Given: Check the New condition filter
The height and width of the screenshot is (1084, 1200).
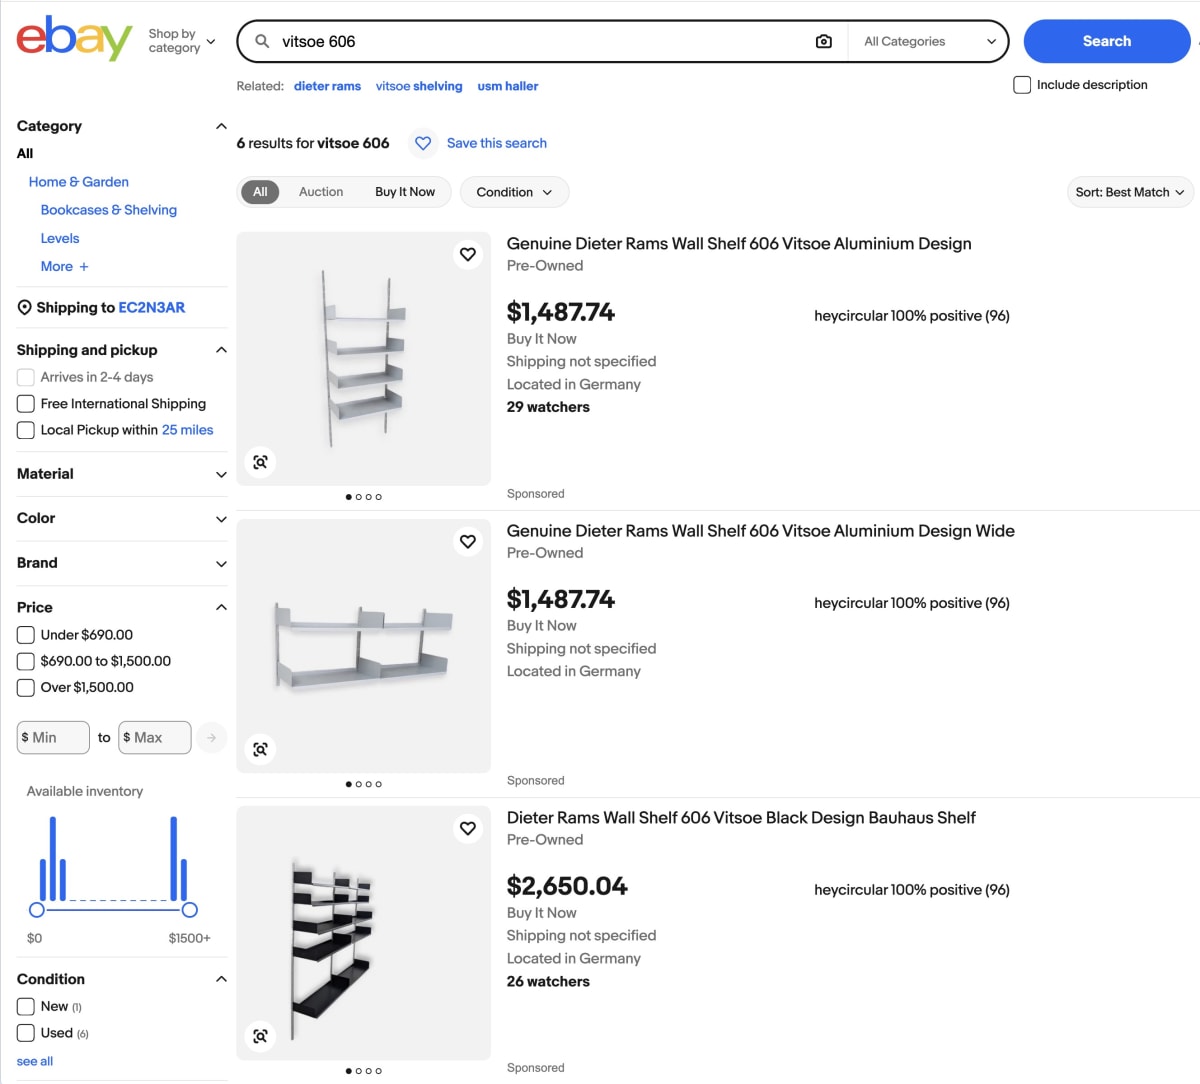Looking at the screenshot, I should (x=26, y=1006).
